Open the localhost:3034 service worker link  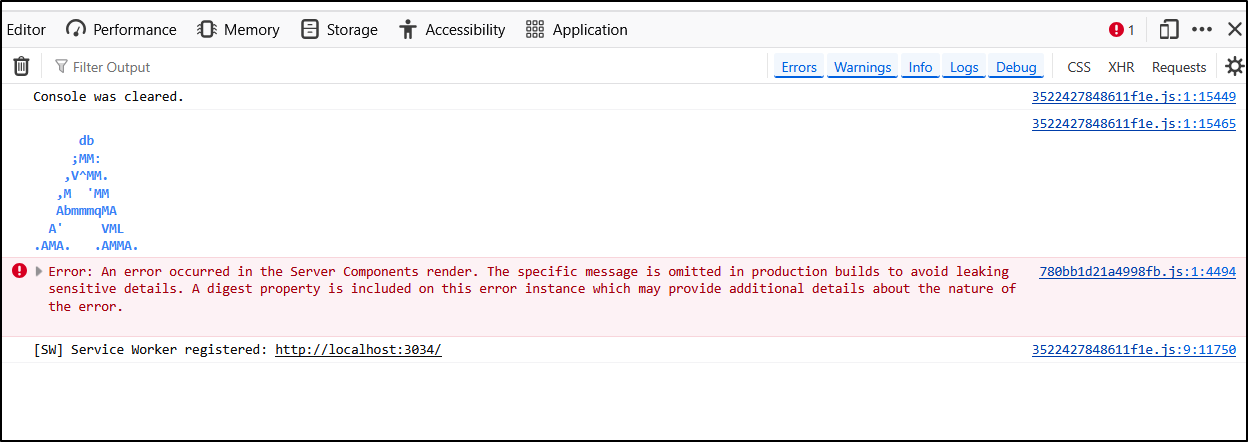(358, 350)
